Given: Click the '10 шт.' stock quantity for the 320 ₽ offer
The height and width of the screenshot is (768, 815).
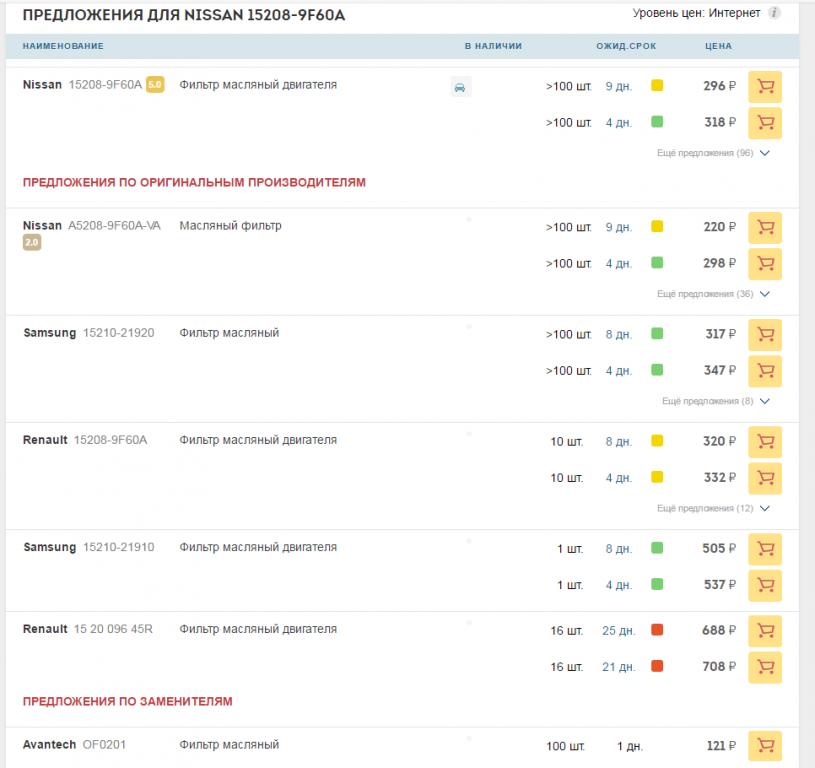Looking at the screenshot, I should point(567,442).
